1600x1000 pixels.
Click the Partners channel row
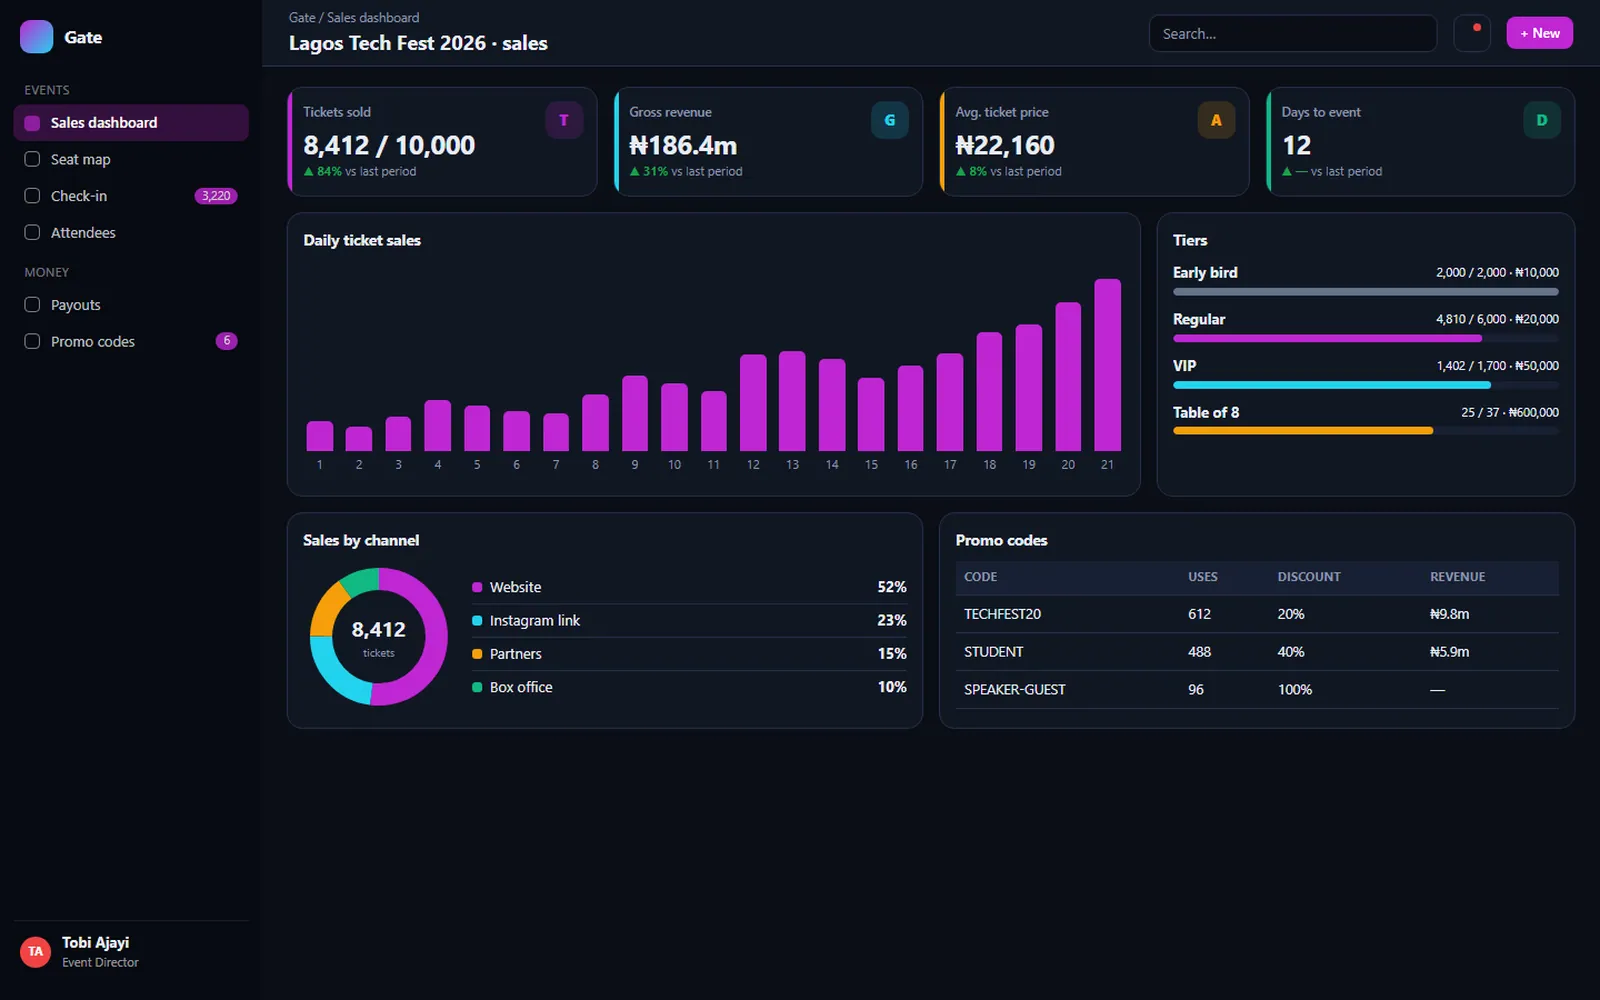tap(689, 654)
